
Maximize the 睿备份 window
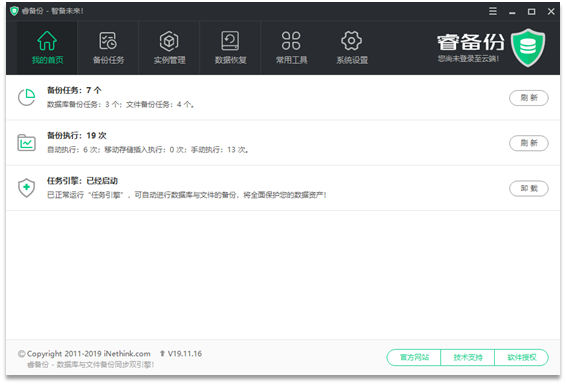pyautogui.click(x=531, y=12)
